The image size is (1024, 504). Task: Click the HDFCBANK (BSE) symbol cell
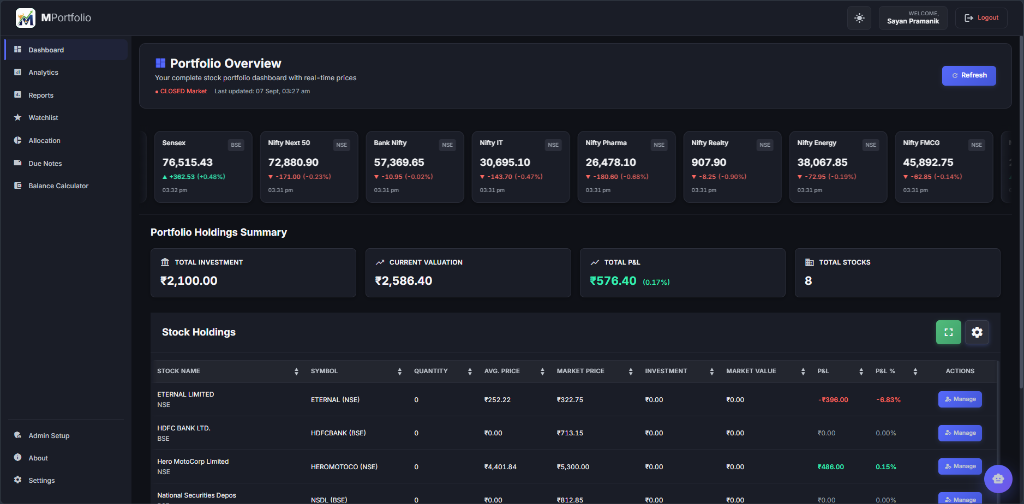339,433
